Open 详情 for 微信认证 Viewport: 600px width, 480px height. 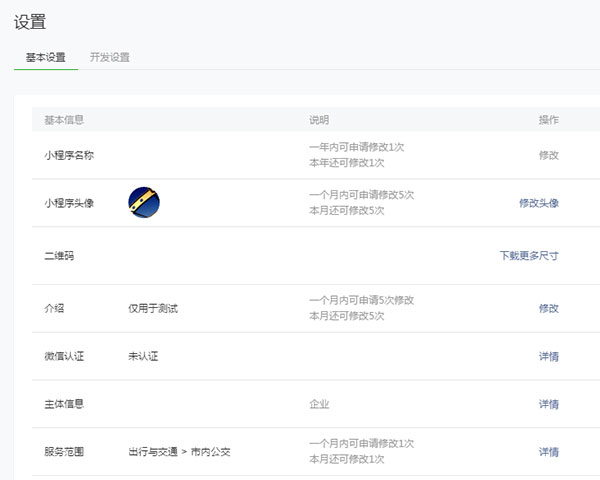coord(548,356)
